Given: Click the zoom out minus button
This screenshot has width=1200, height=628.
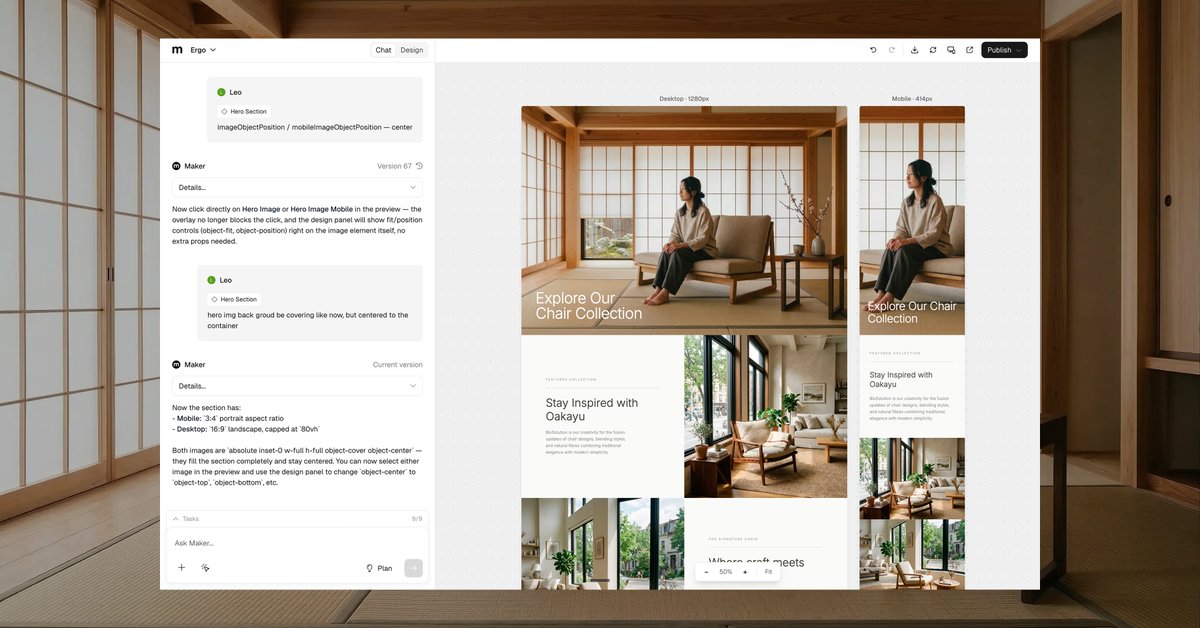Looking at the screenshot, I should 706,572.
